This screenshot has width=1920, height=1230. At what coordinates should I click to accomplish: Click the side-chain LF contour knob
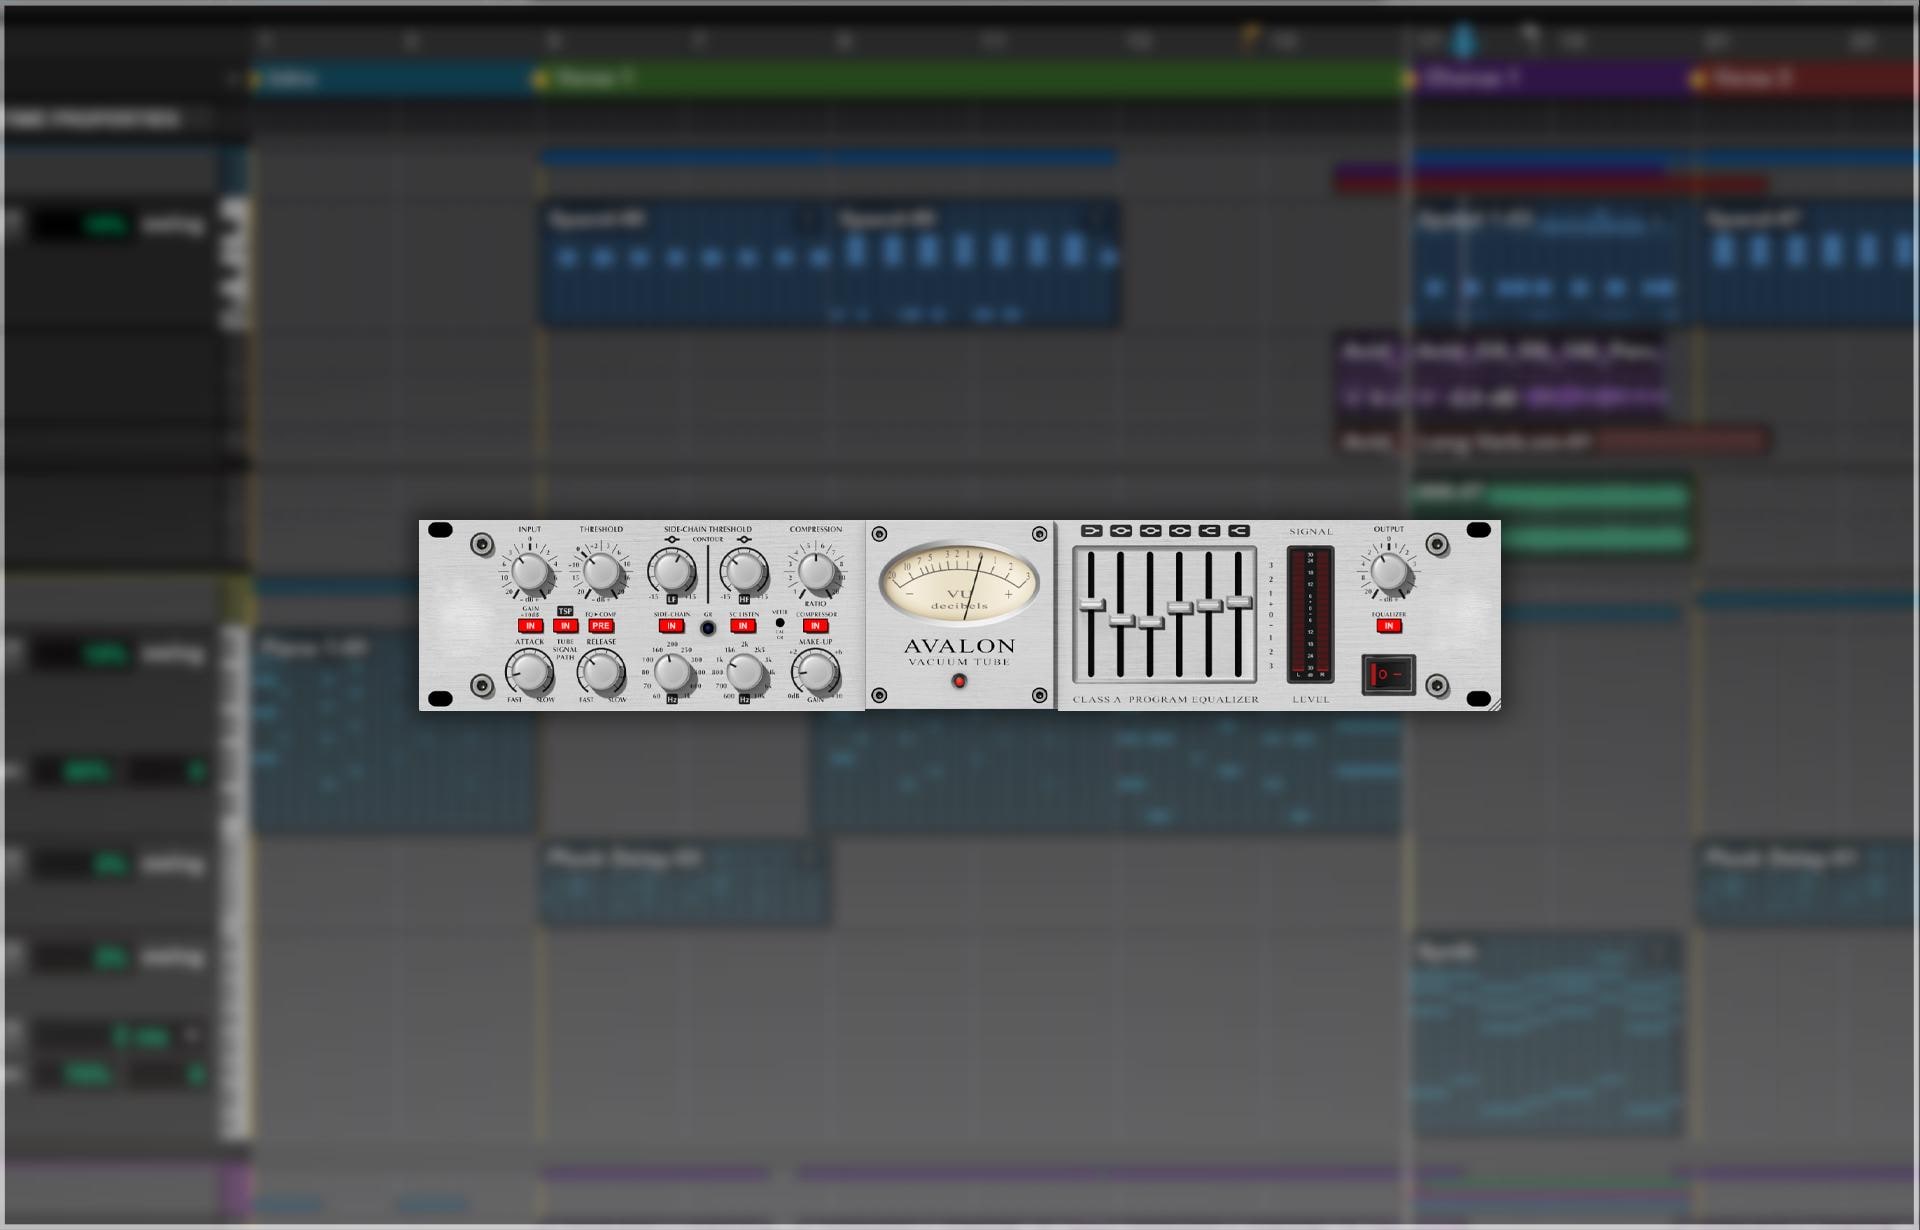672,572
